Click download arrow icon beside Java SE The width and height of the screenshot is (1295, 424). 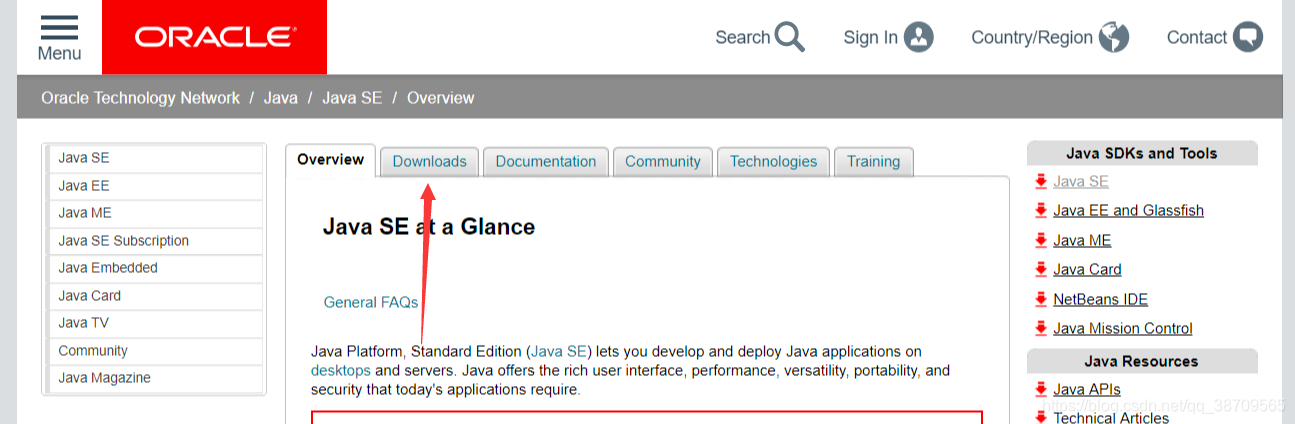click(1041, 182)
